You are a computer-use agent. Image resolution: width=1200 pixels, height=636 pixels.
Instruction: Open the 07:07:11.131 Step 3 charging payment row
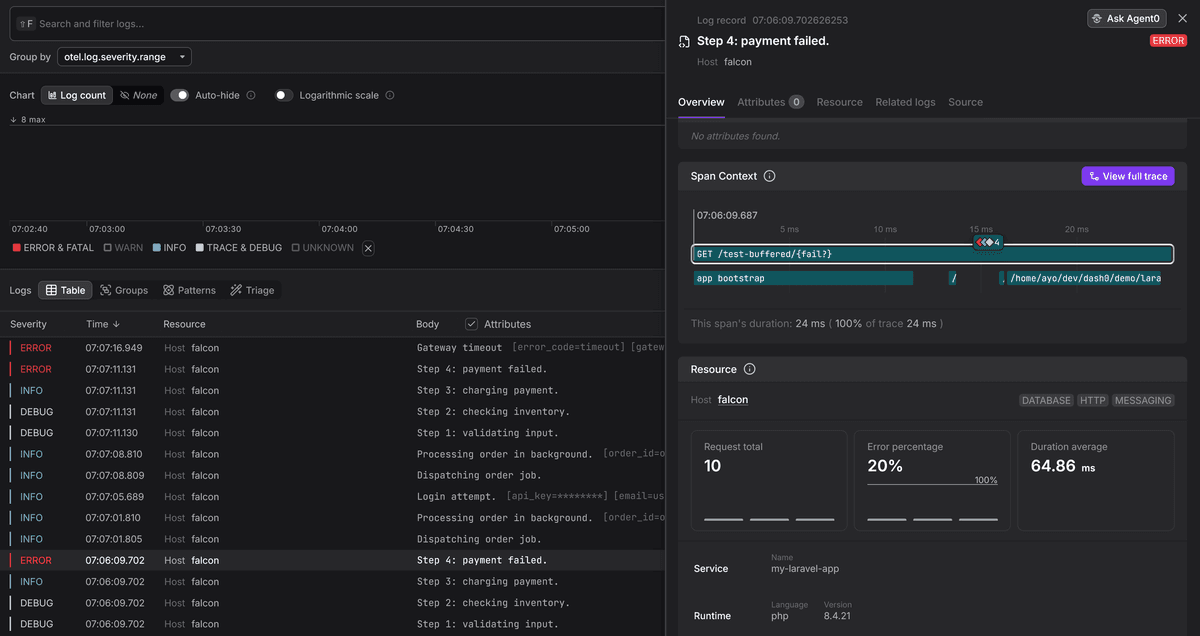click(x=332, y=390)
